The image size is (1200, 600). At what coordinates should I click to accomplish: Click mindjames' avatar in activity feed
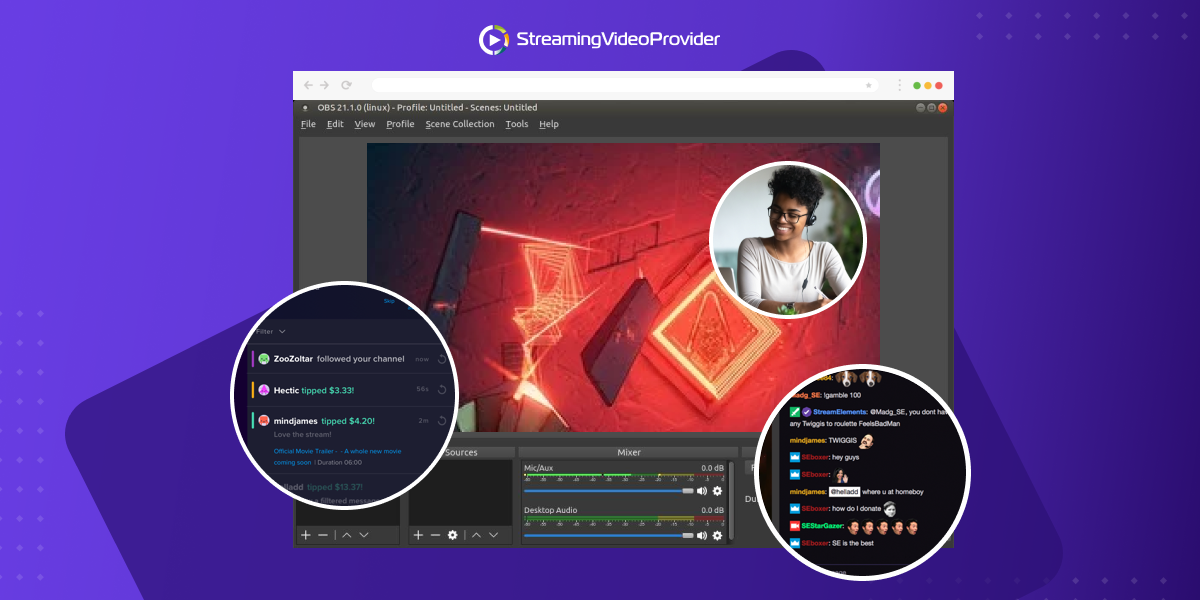[264, 421]
